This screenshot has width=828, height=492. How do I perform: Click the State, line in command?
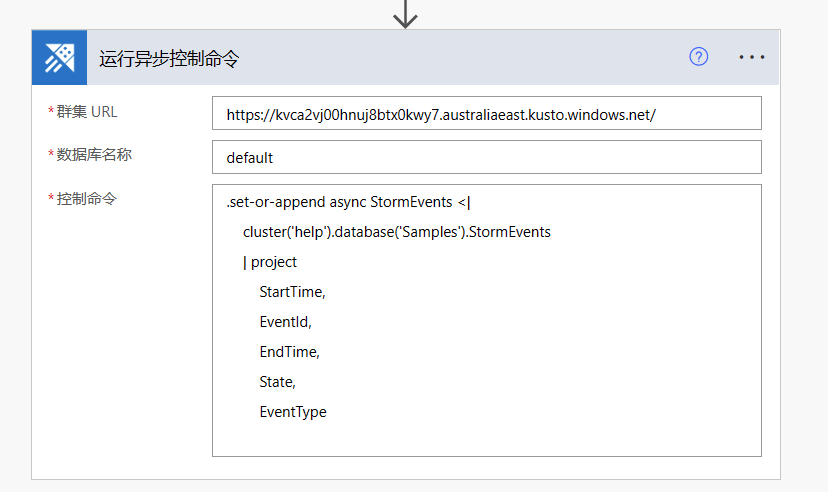click(277, 382)
